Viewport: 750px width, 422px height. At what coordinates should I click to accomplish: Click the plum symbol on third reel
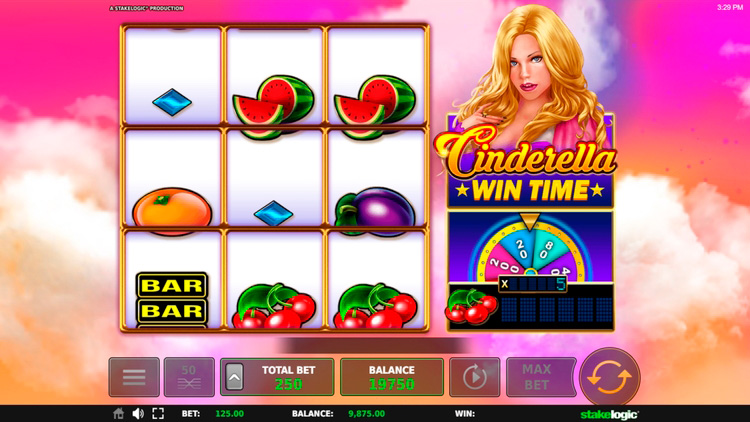[x=375, y=212]
